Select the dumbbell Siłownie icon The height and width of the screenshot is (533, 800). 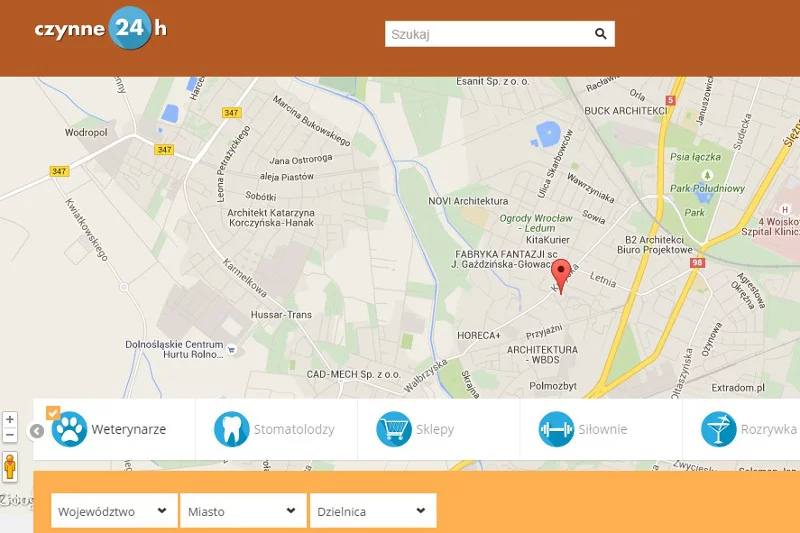click(556, 429)
